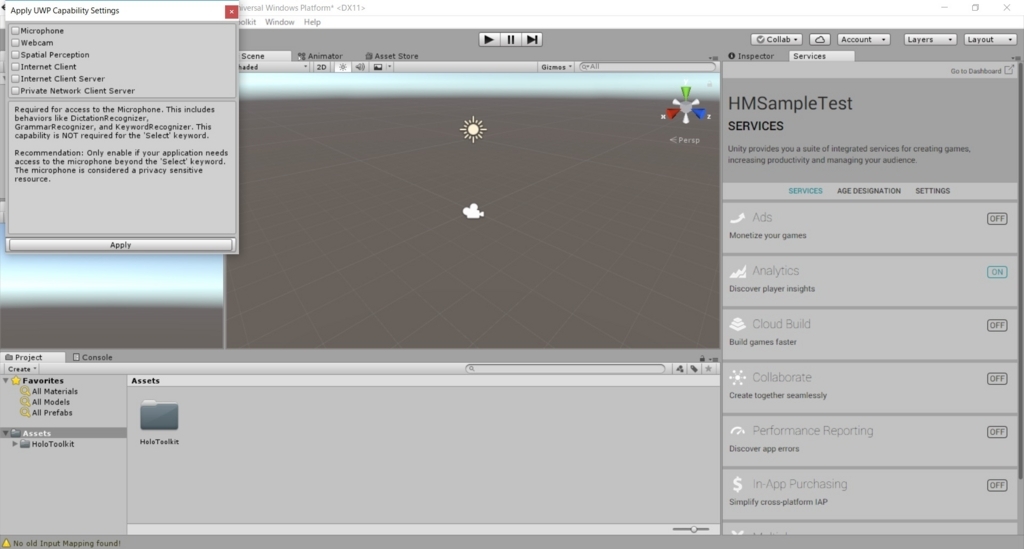This screenshot has width=1024, height=549.
Task: Open the AGE DESIGNATION services tab
Action: click(869, 191)
